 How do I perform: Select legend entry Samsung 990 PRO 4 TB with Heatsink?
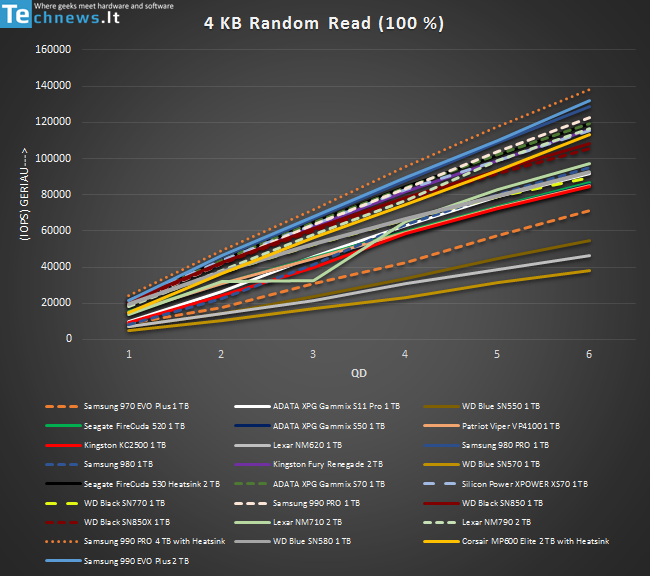[x=135, y=541]
